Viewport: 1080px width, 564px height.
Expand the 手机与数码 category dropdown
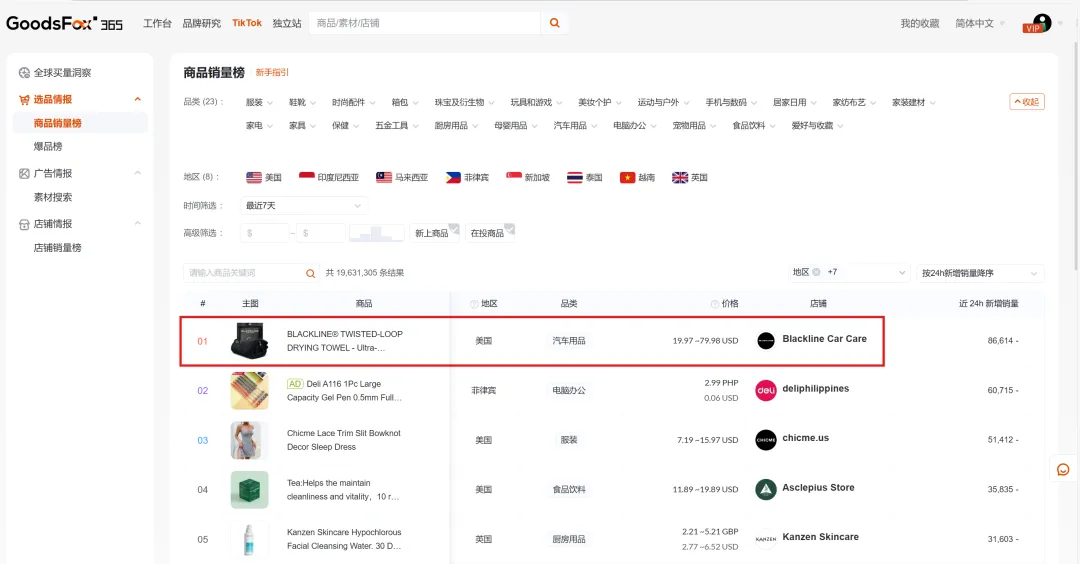tap(731, 103)
